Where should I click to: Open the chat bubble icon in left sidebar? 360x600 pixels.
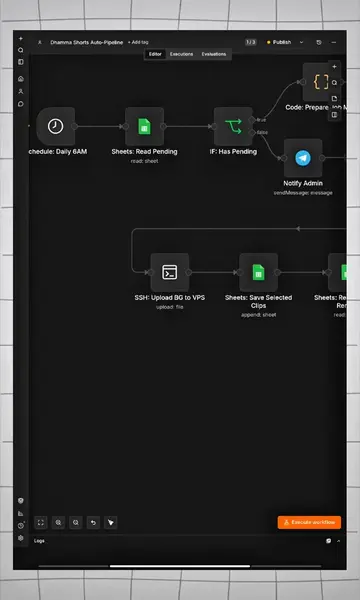coord(21,104)
